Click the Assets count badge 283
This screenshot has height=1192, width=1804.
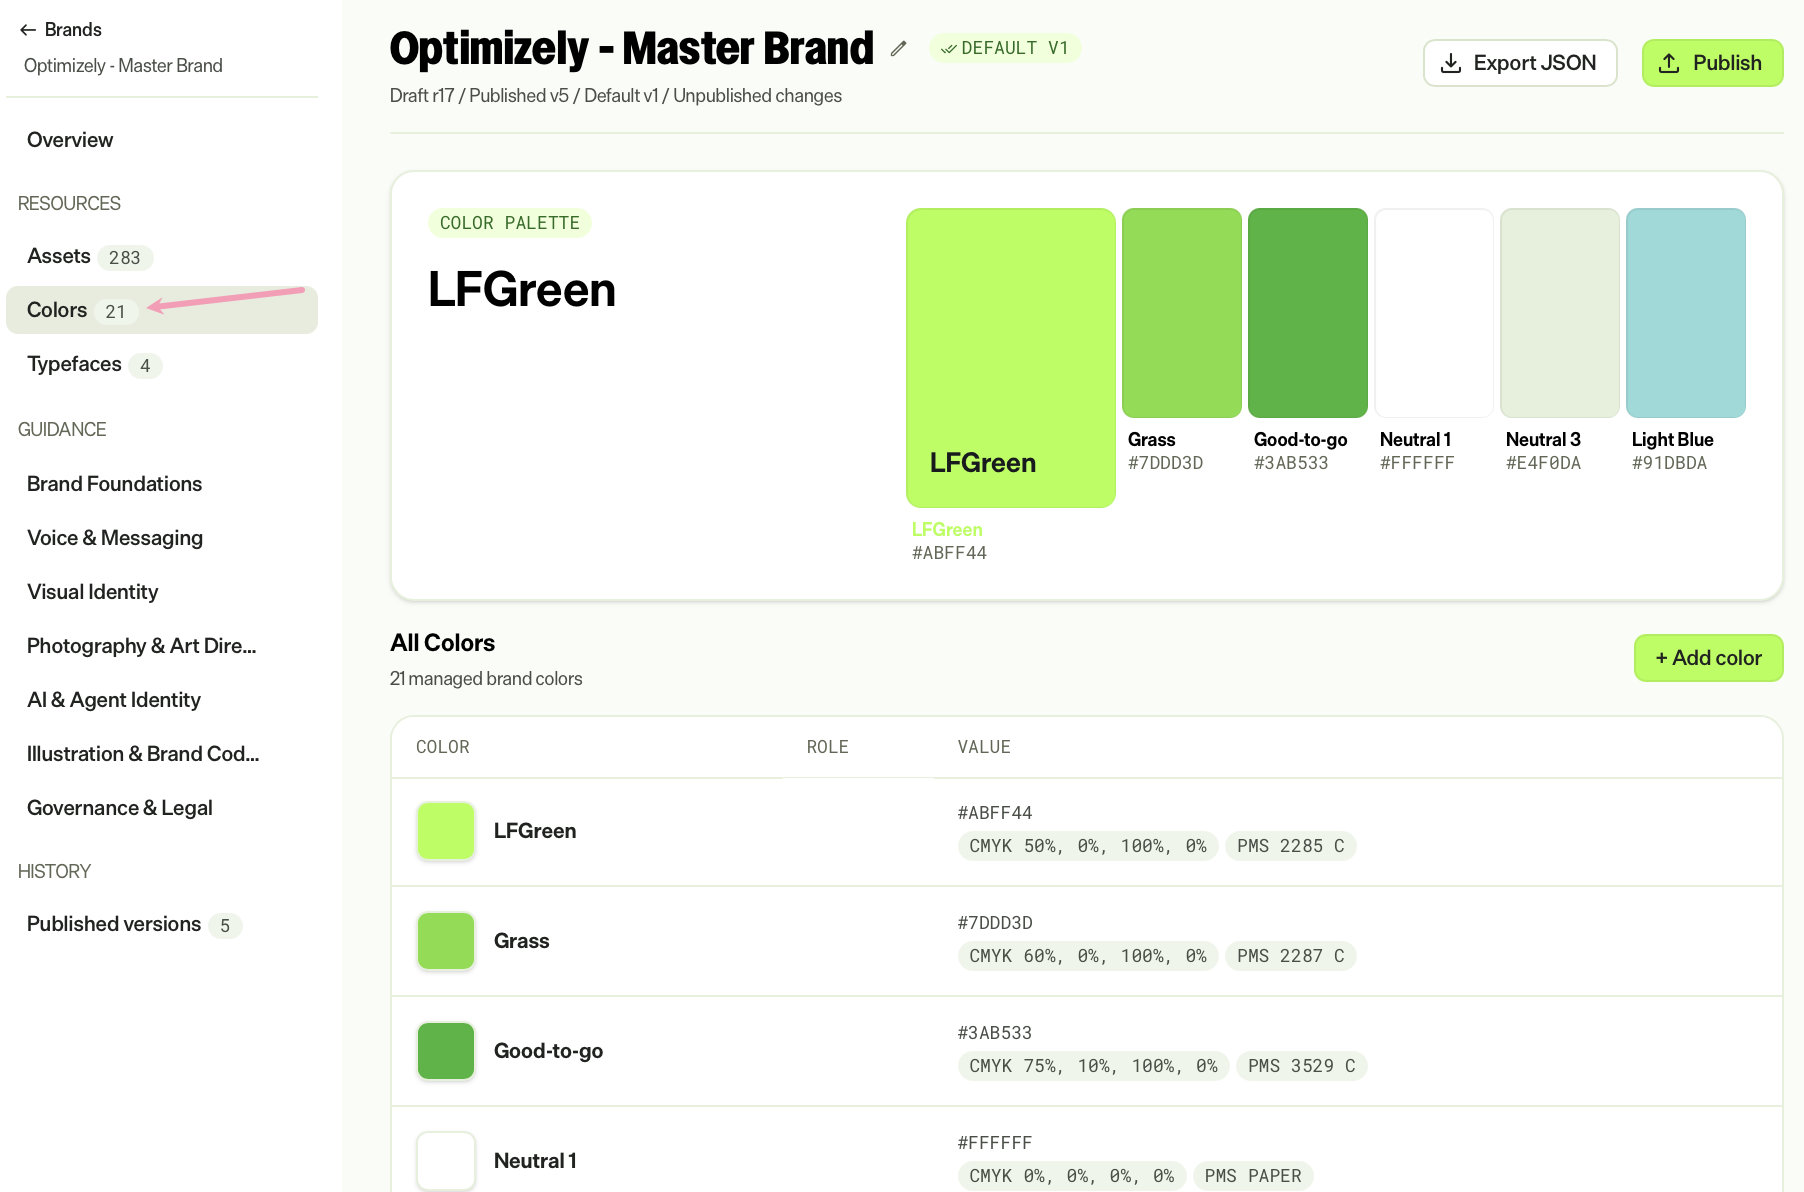[125, 258]
